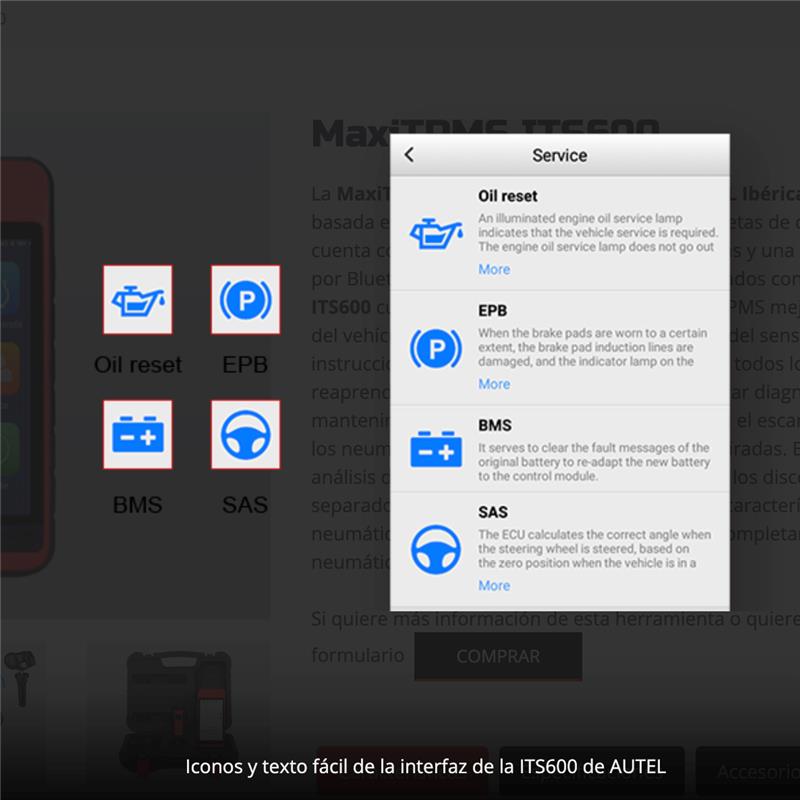Image resolution: width=800 pixels, height=800 pixels.
Task: Click the "Oil reset" label under the tile
Action: click(x=138, y=364)
